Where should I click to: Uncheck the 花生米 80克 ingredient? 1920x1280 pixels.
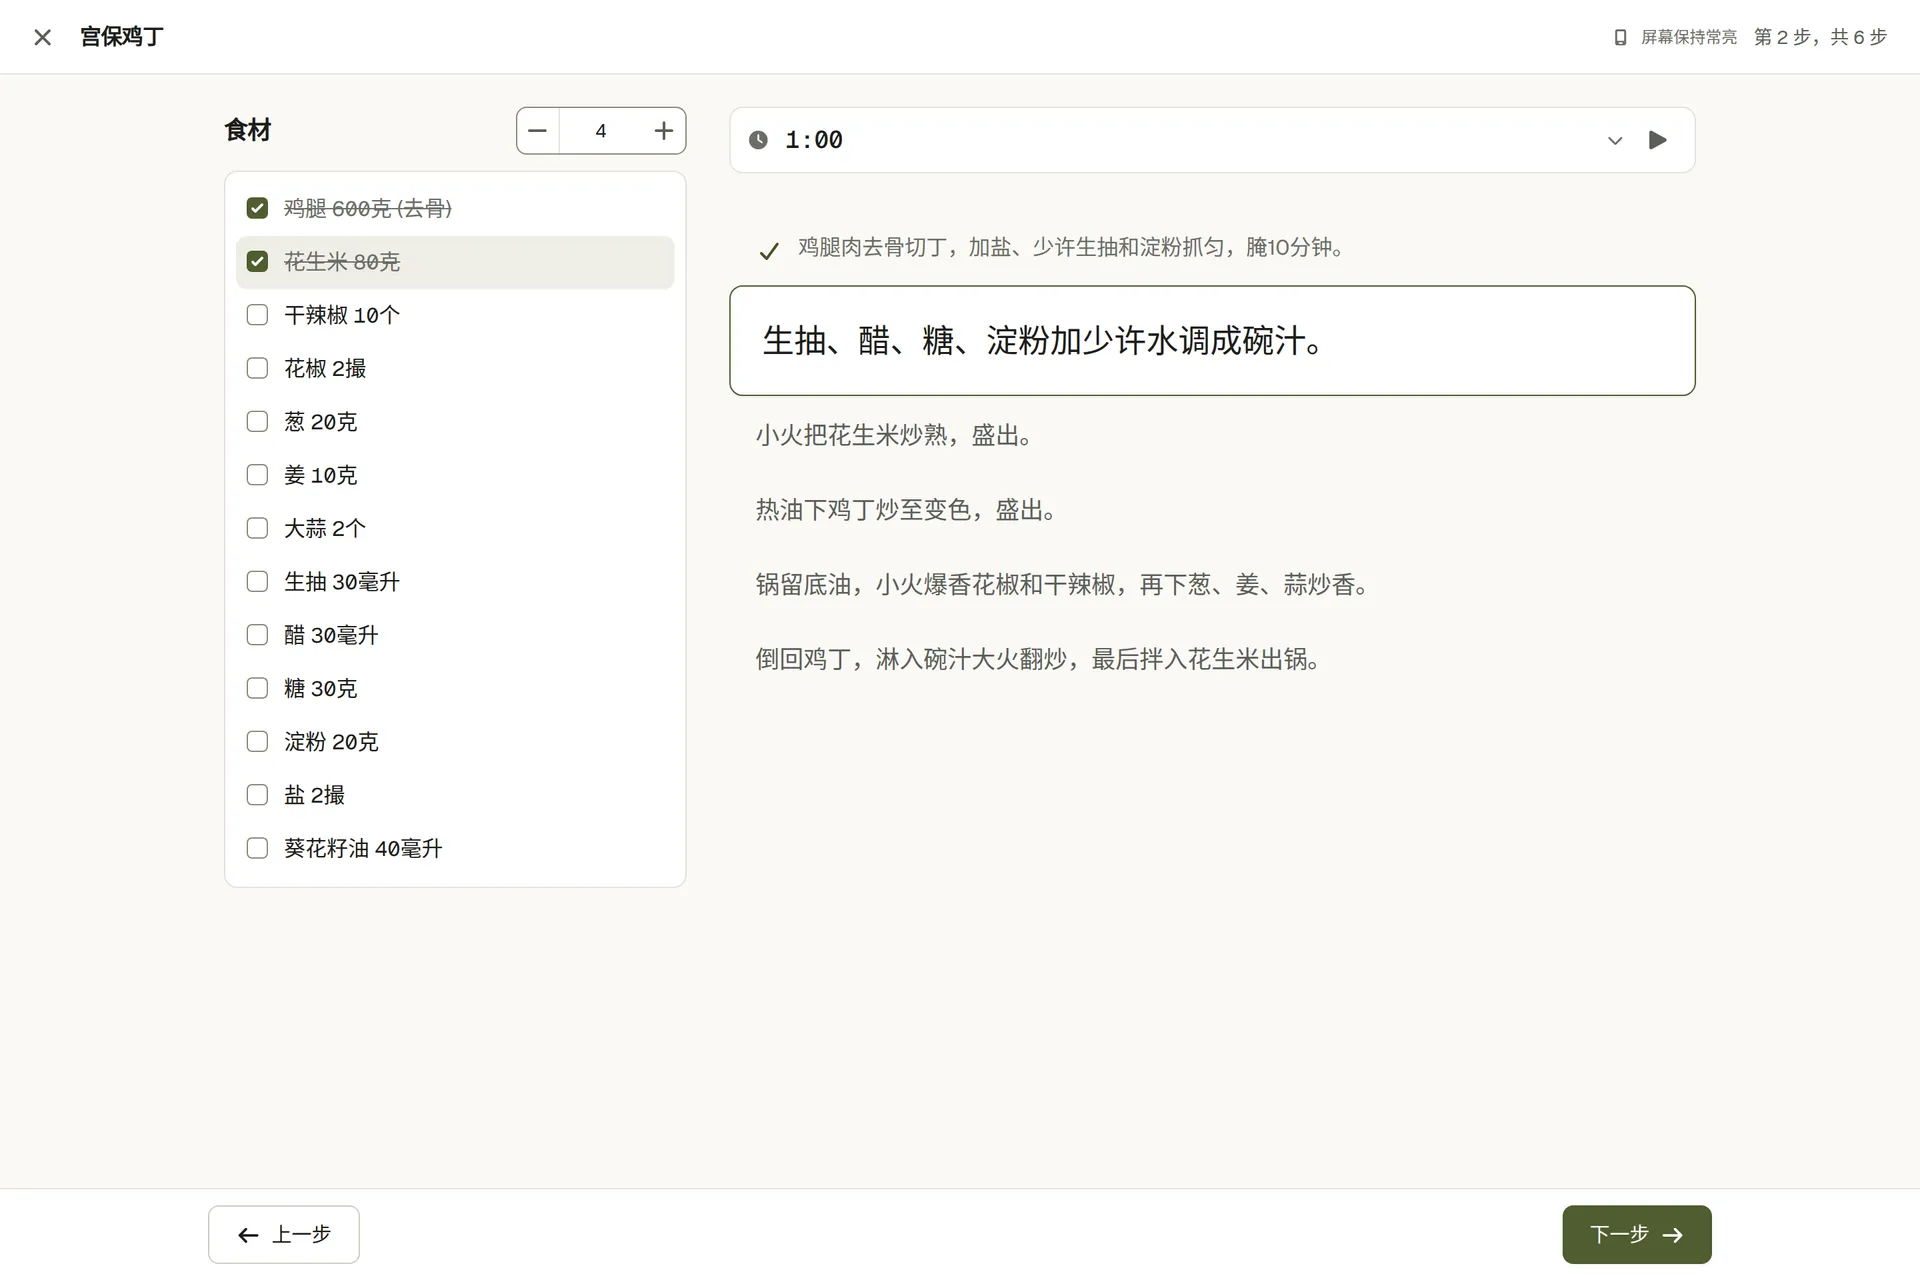point(257,261)
